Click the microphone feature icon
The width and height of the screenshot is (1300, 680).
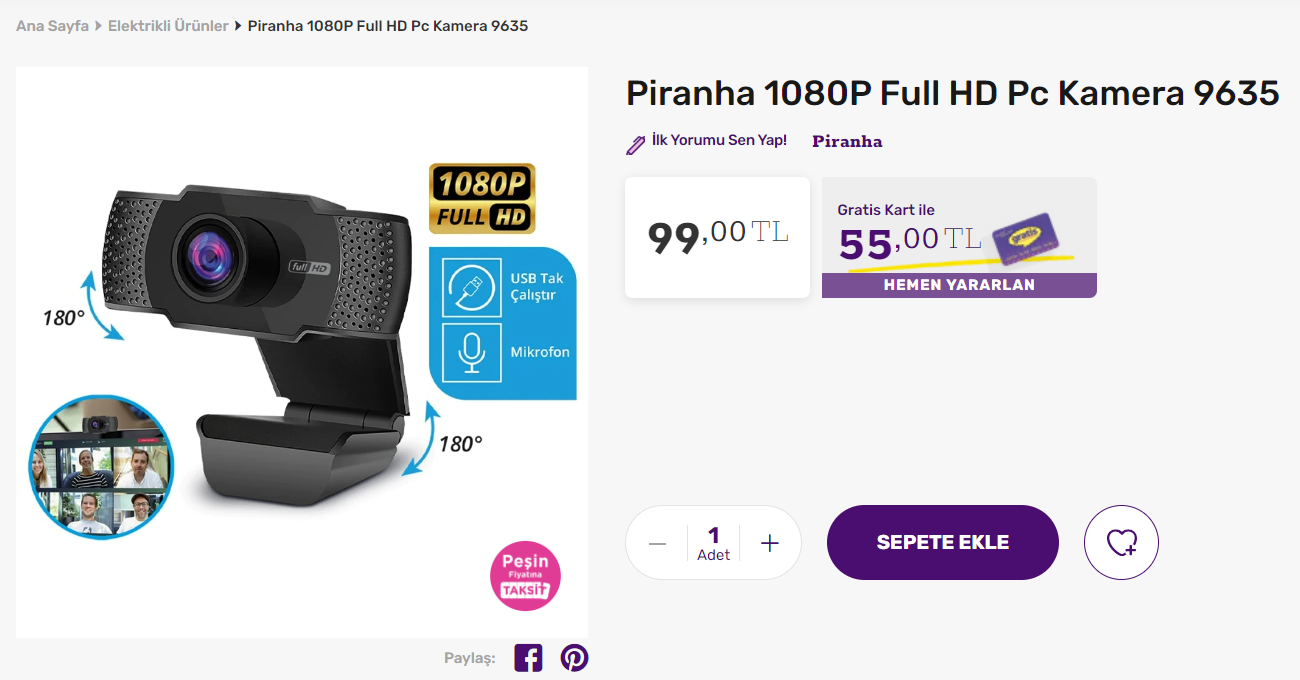tap(471, 352)
